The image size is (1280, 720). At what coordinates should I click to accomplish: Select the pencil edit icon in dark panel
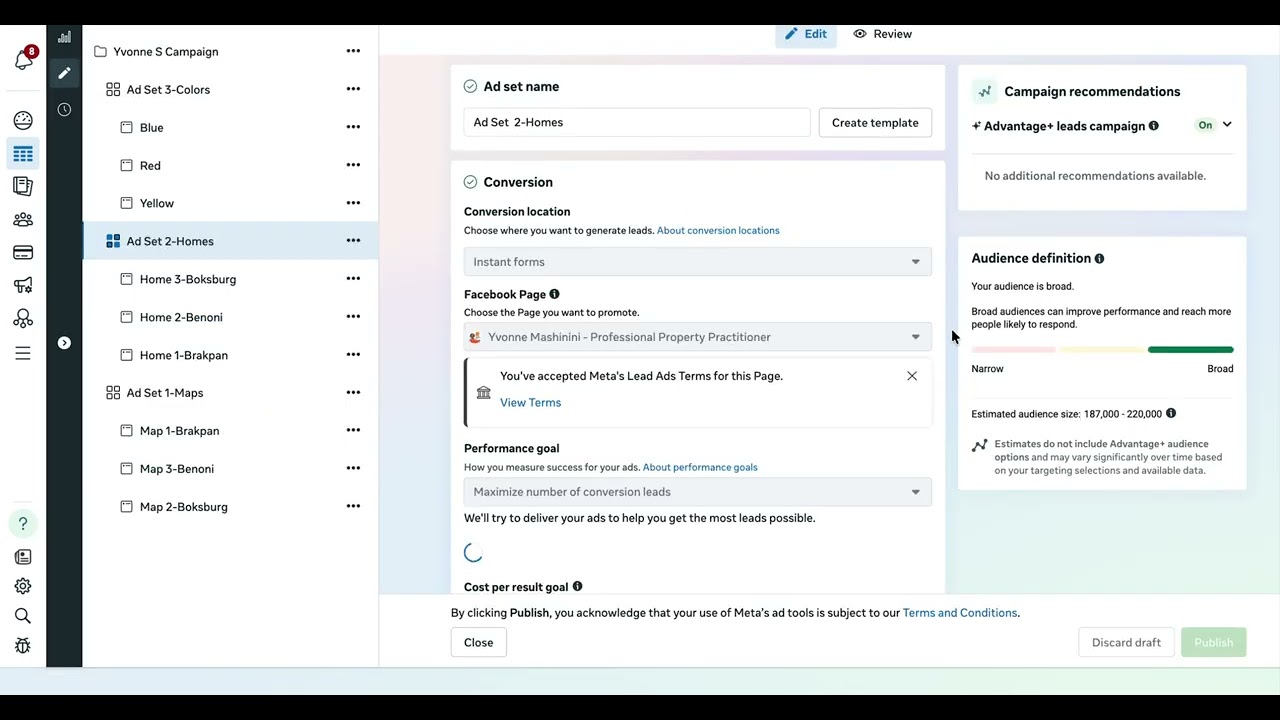64,73
